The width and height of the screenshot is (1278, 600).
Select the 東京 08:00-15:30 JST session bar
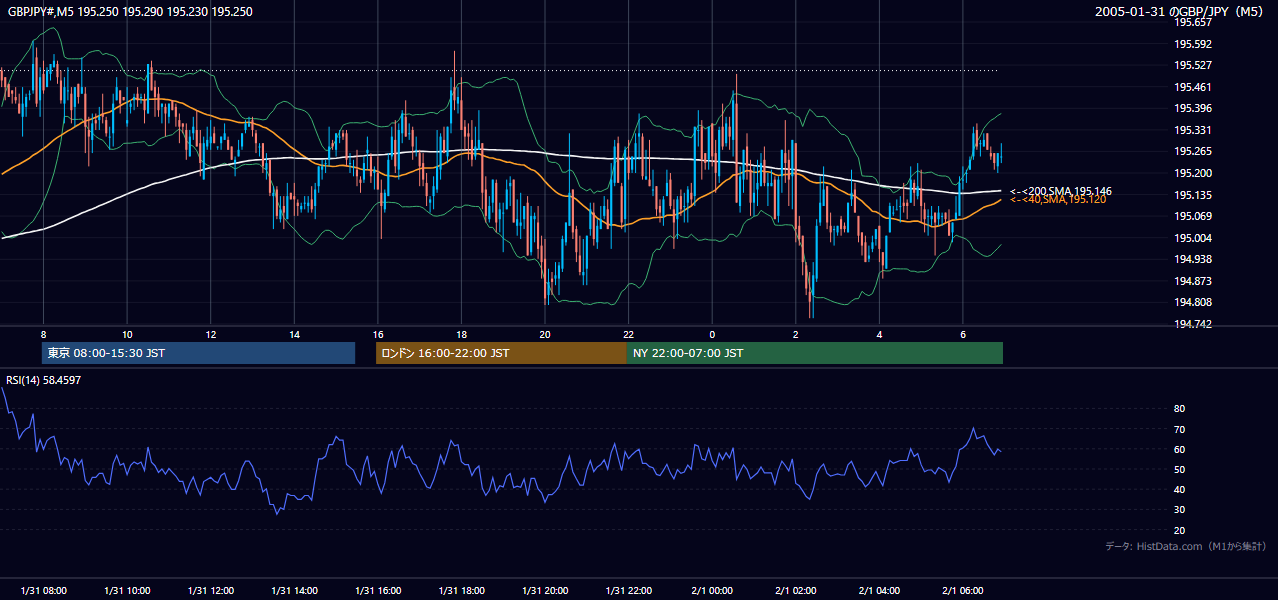(x=198, y=353)
